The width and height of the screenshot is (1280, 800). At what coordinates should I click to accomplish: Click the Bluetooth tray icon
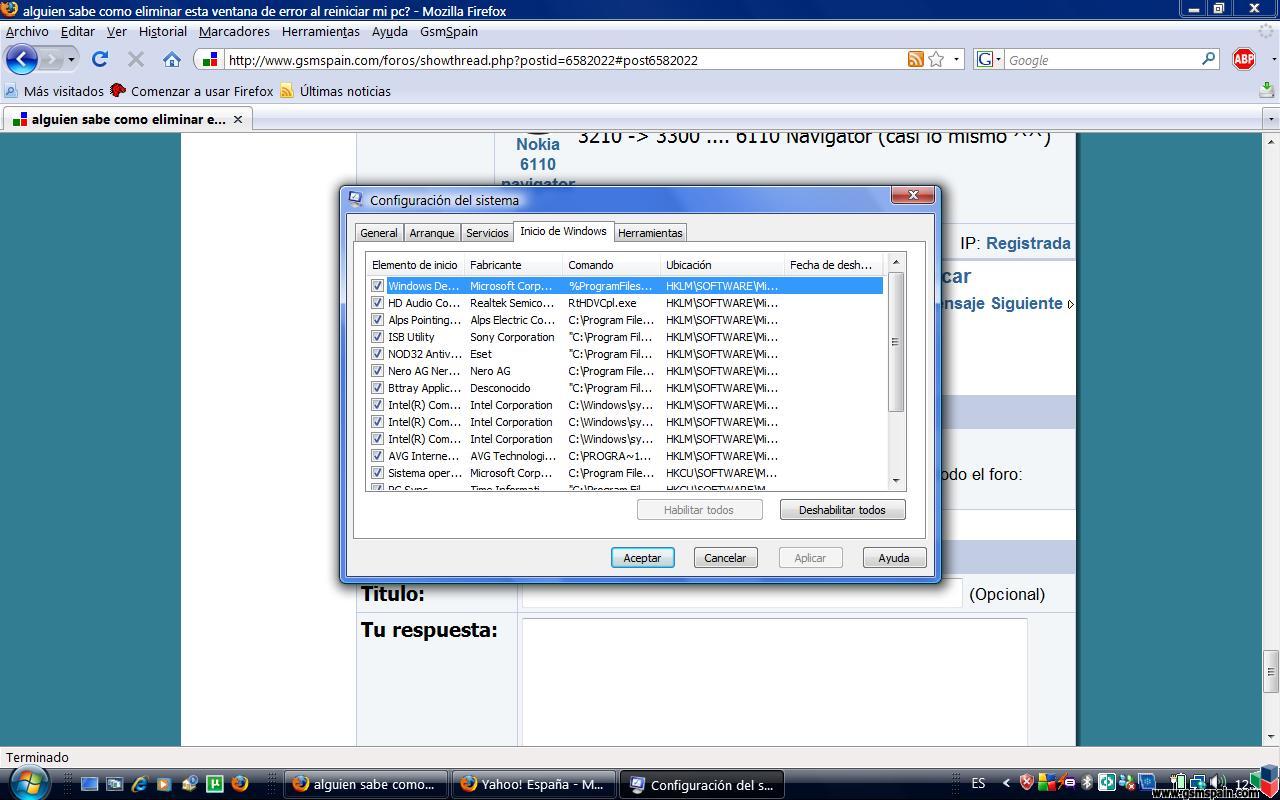pos(1087,783)
